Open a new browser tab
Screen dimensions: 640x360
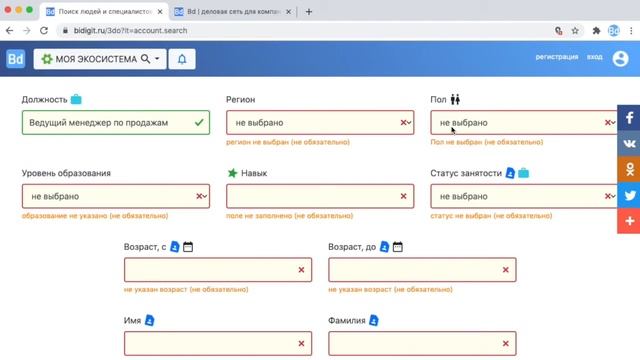(x=309, y=12)
